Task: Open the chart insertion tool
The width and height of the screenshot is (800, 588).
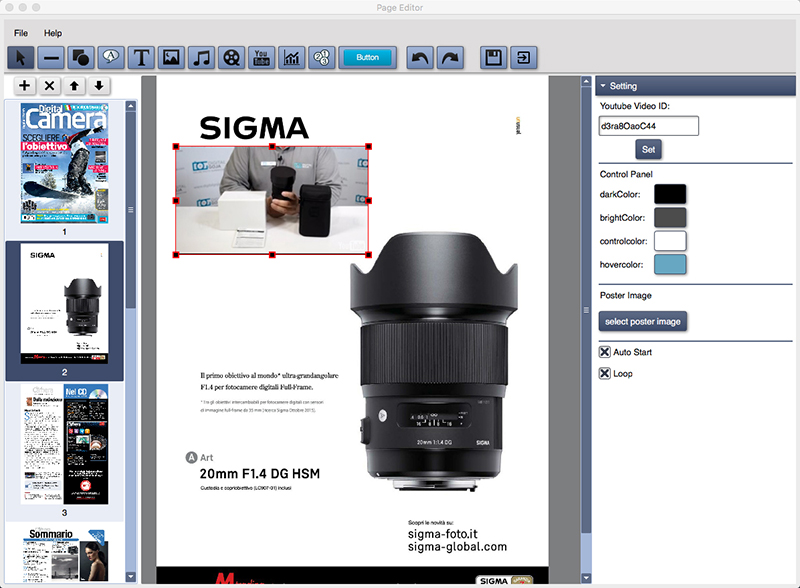Action: (289, 57)
